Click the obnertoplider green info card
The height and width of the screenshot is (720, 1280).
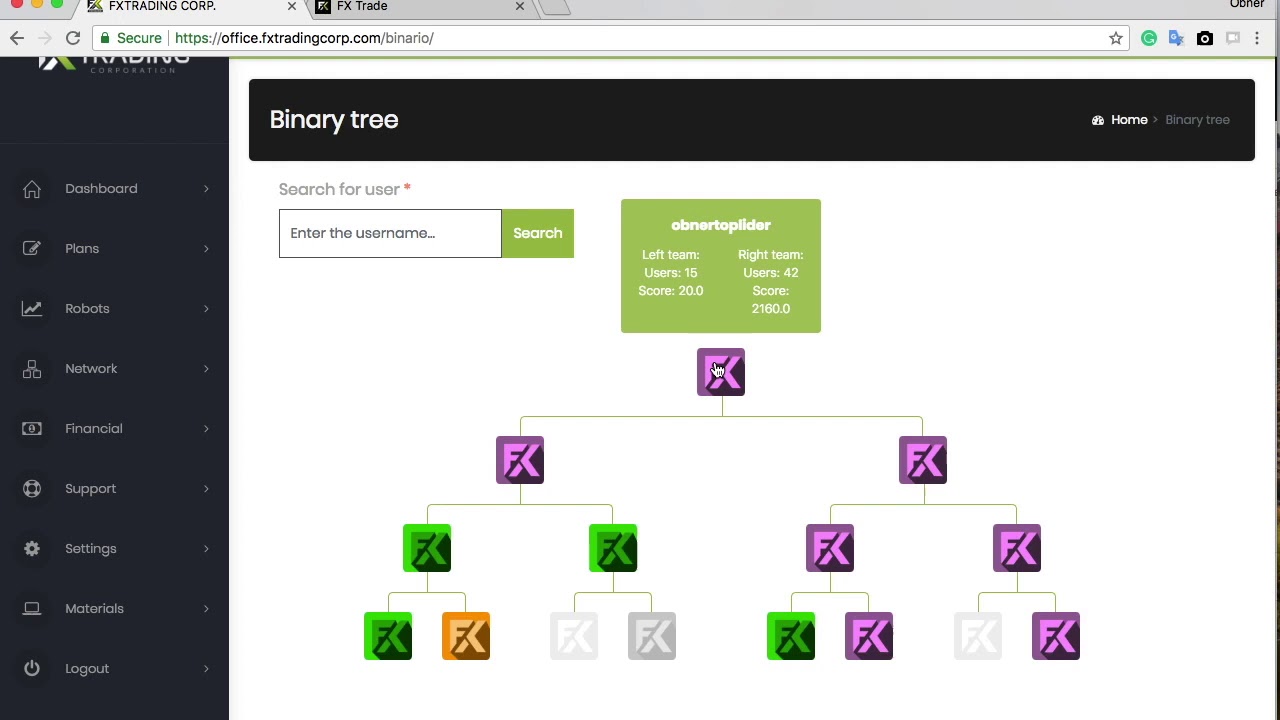721,266
